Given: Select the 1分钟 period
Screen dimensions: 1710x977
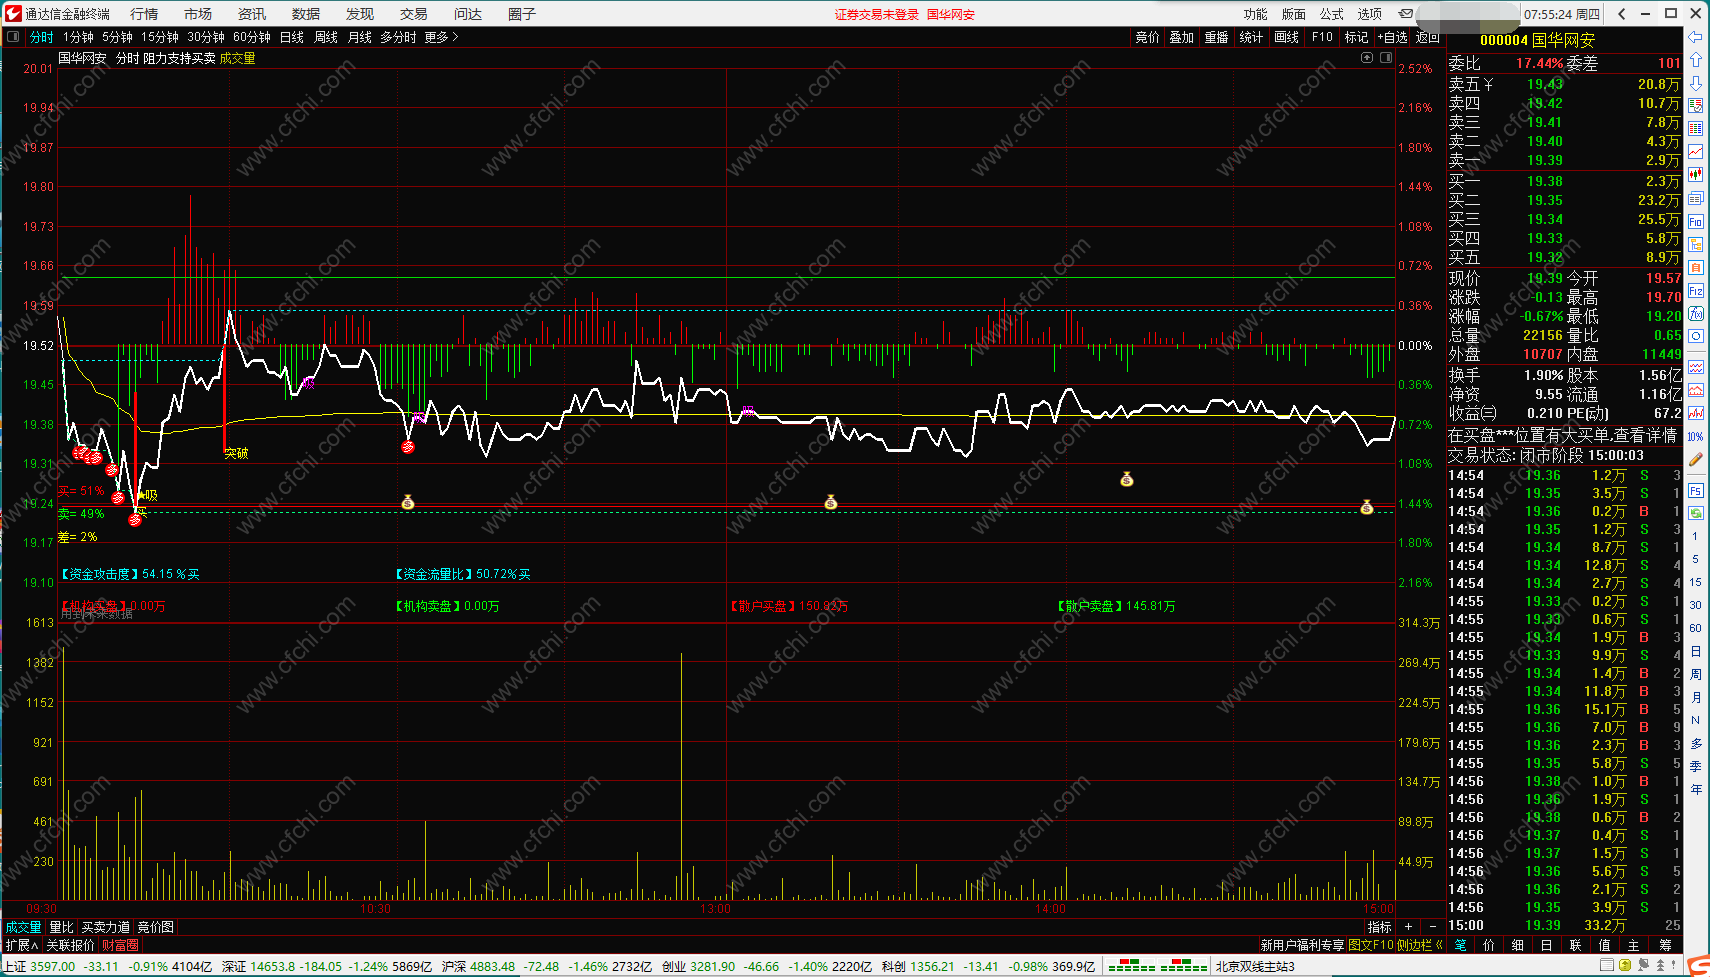Looking at the screenshot, I should point(78,37).
